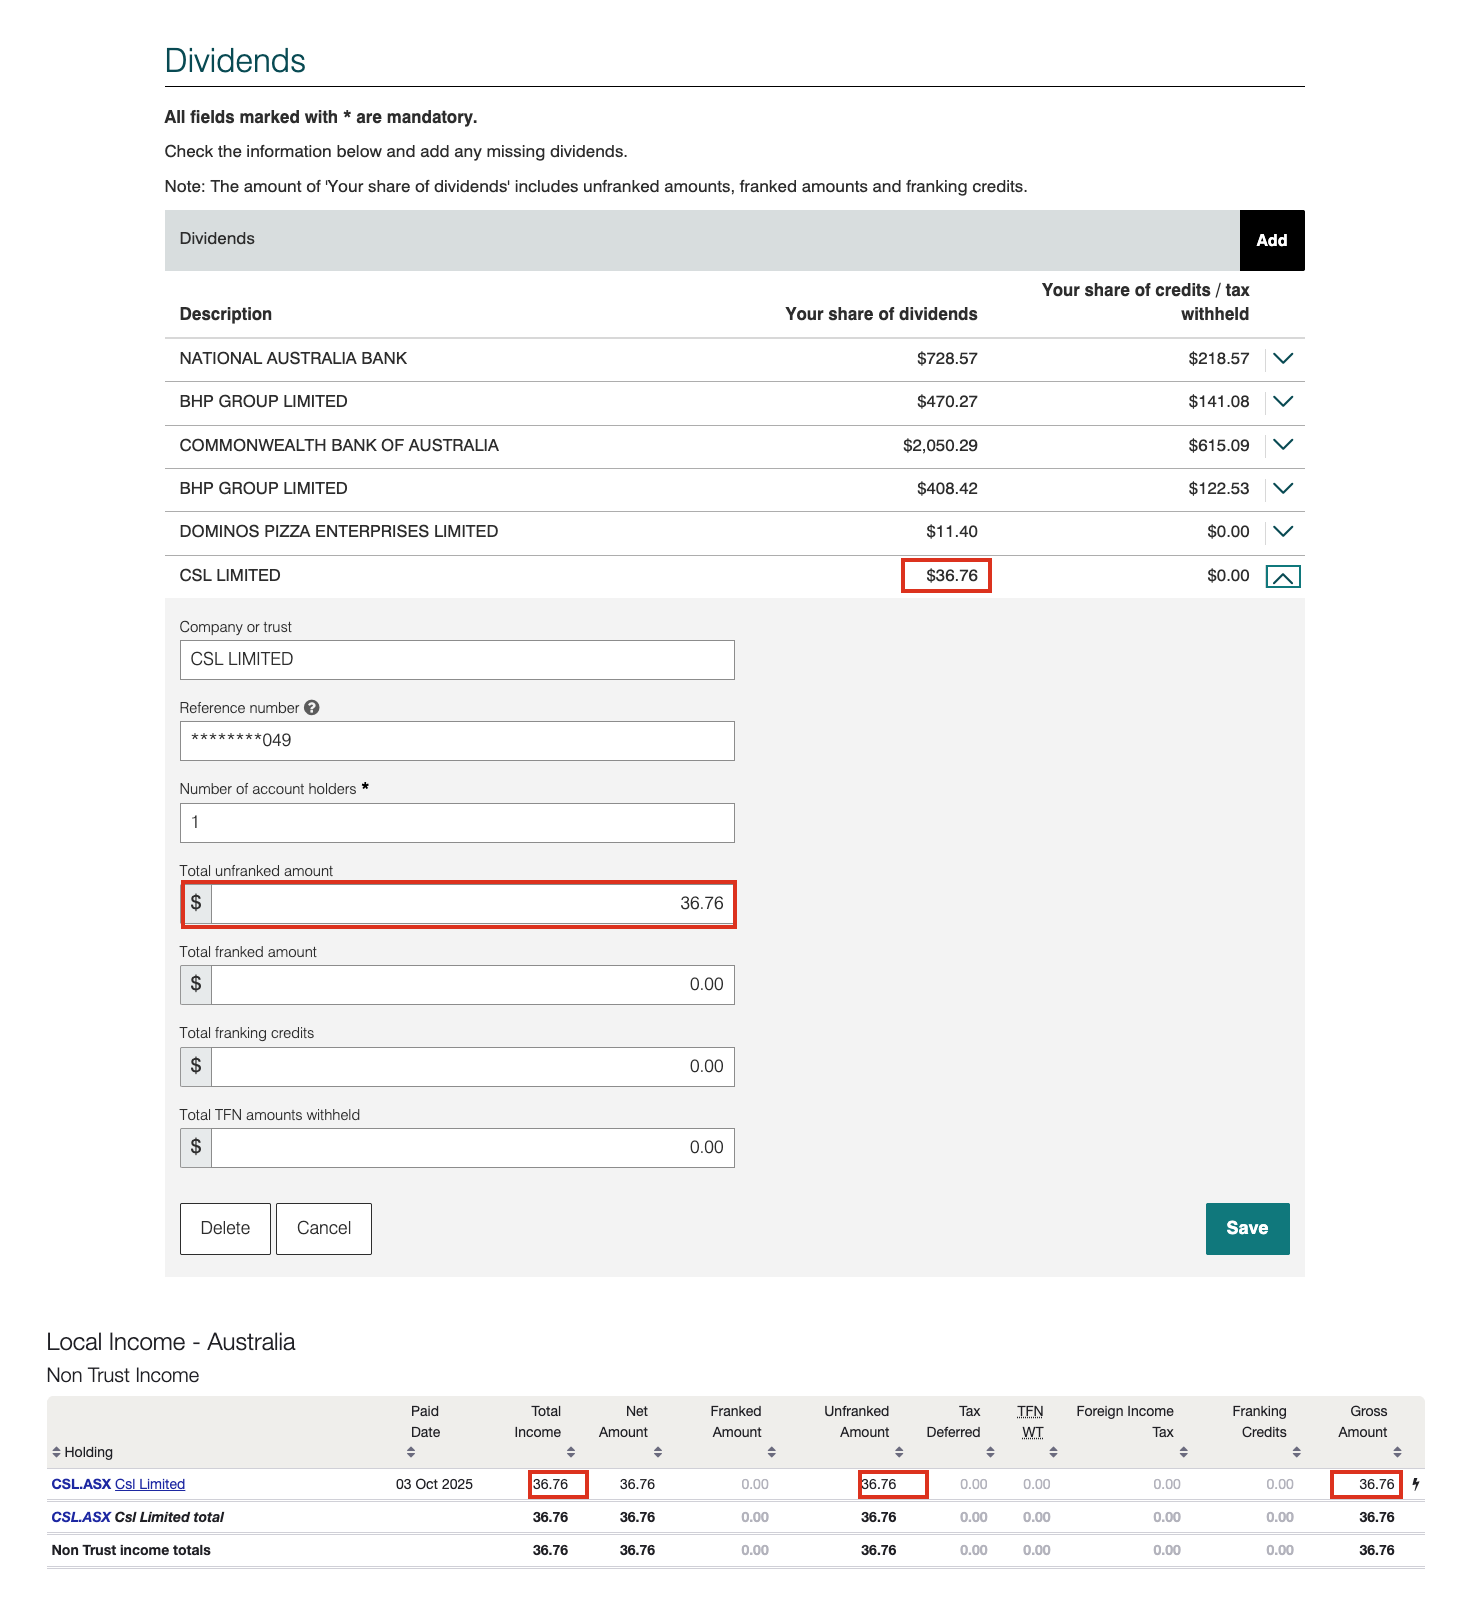
Task: Click the Company or trust field
Action: (x=457, y=660)
